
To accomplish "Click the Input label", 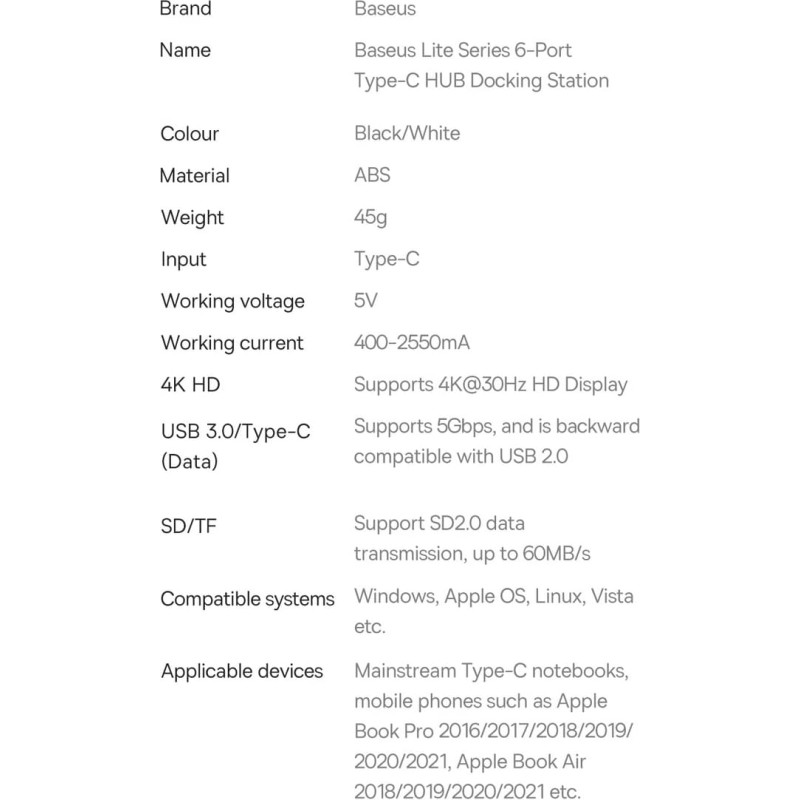I will pyautogui.click(x=184, y=260).
